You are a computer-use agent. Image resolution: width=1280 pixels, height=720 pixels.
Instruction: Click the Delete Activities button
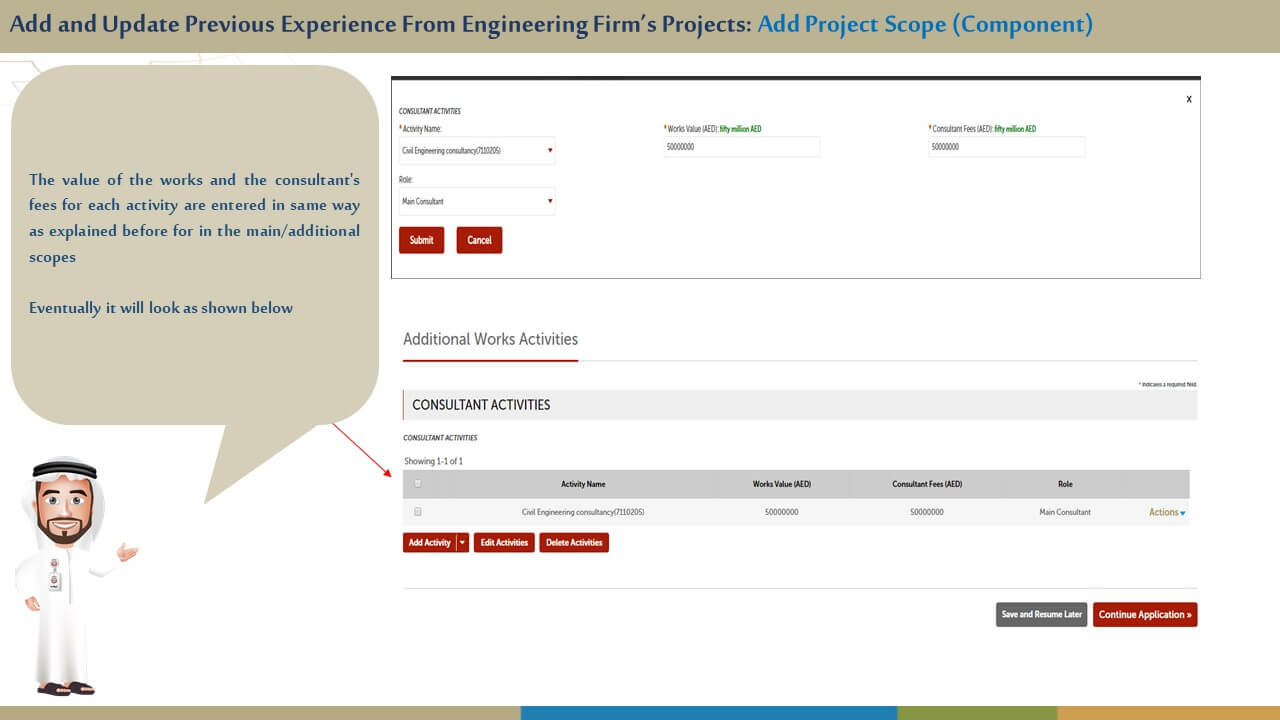coord(574,543)
